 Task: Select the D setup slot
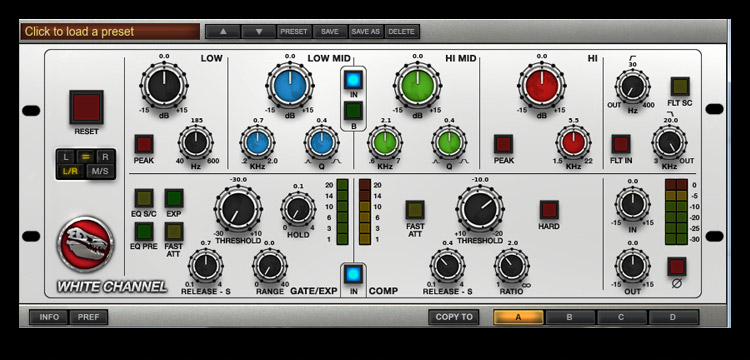point(674,317)
